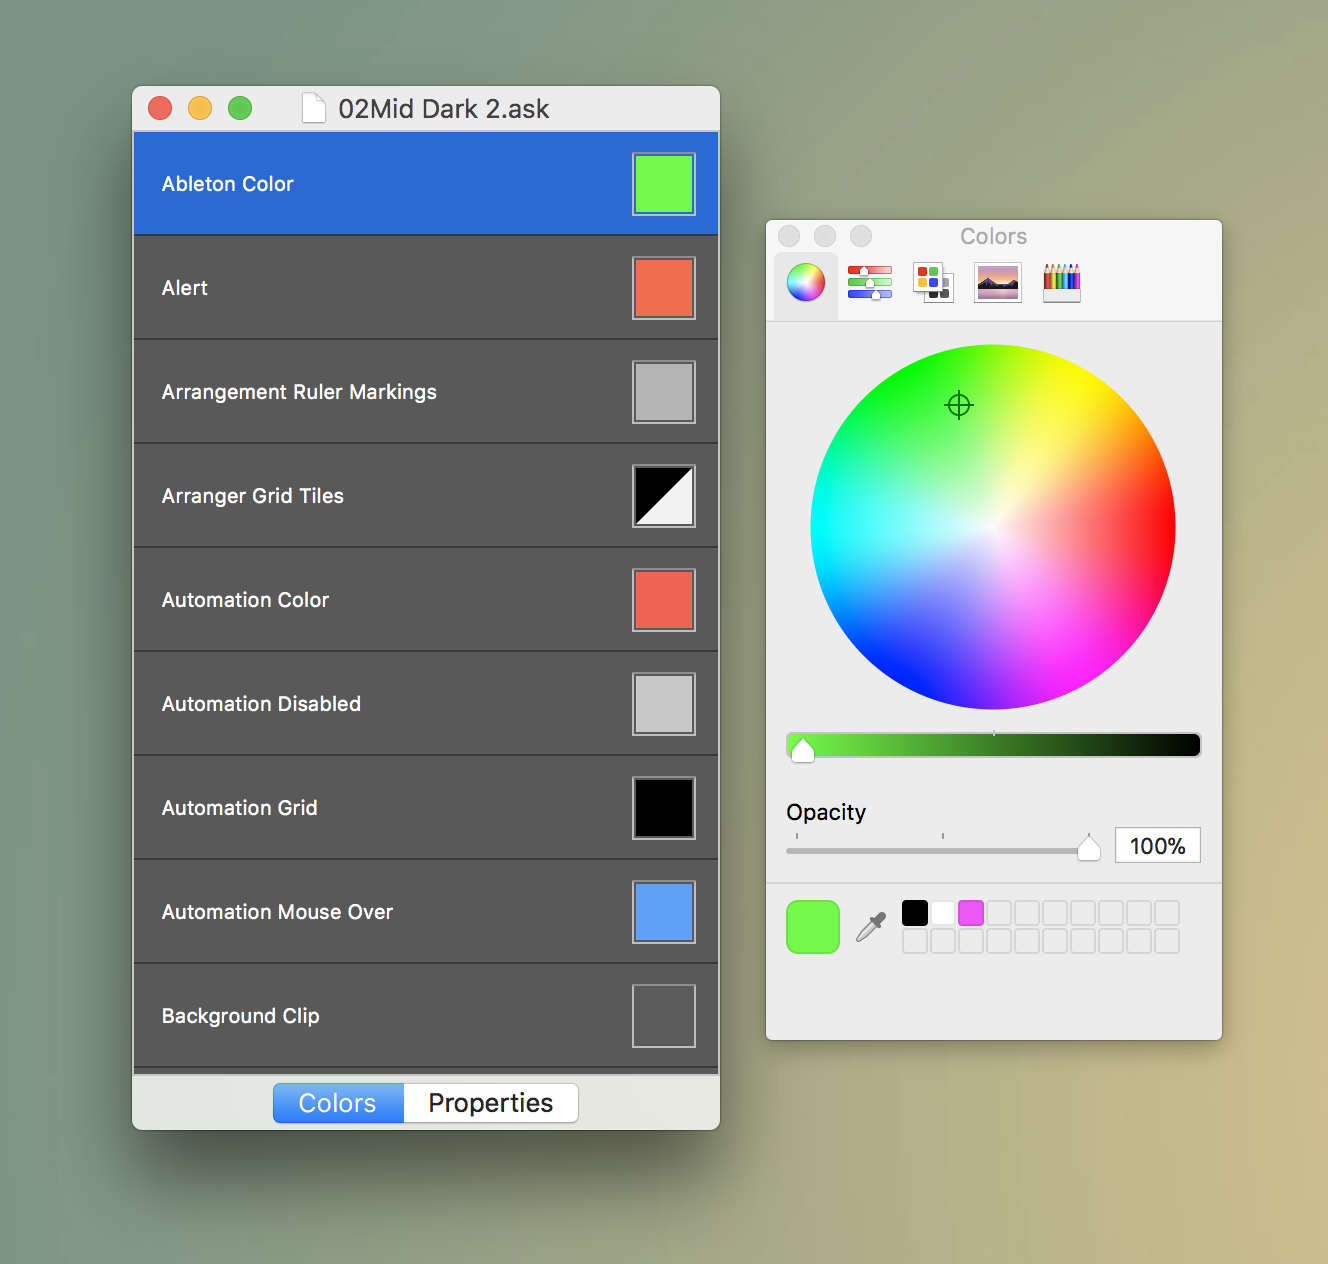The width and height of the screenshot is (1328, 1264).
Task: Choose the saved magenta swatch
Action: [971, 913]
